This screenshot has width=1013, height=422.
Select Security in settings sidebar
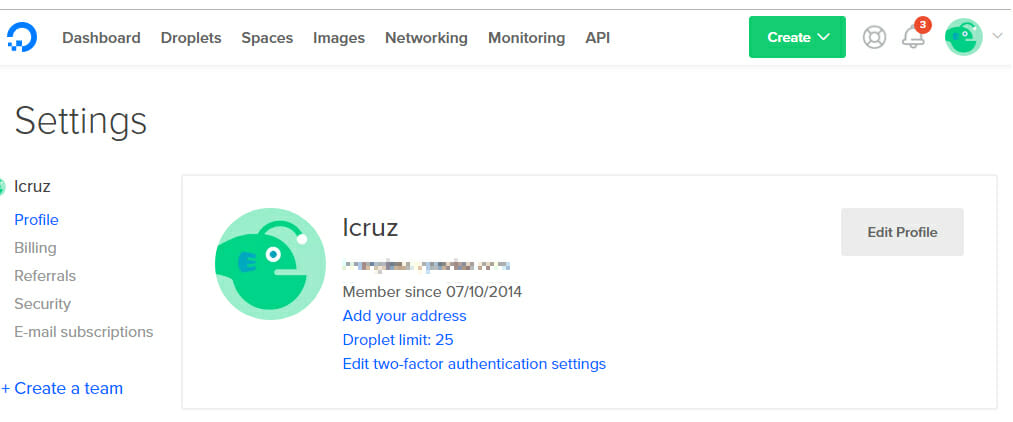(42, 304)
